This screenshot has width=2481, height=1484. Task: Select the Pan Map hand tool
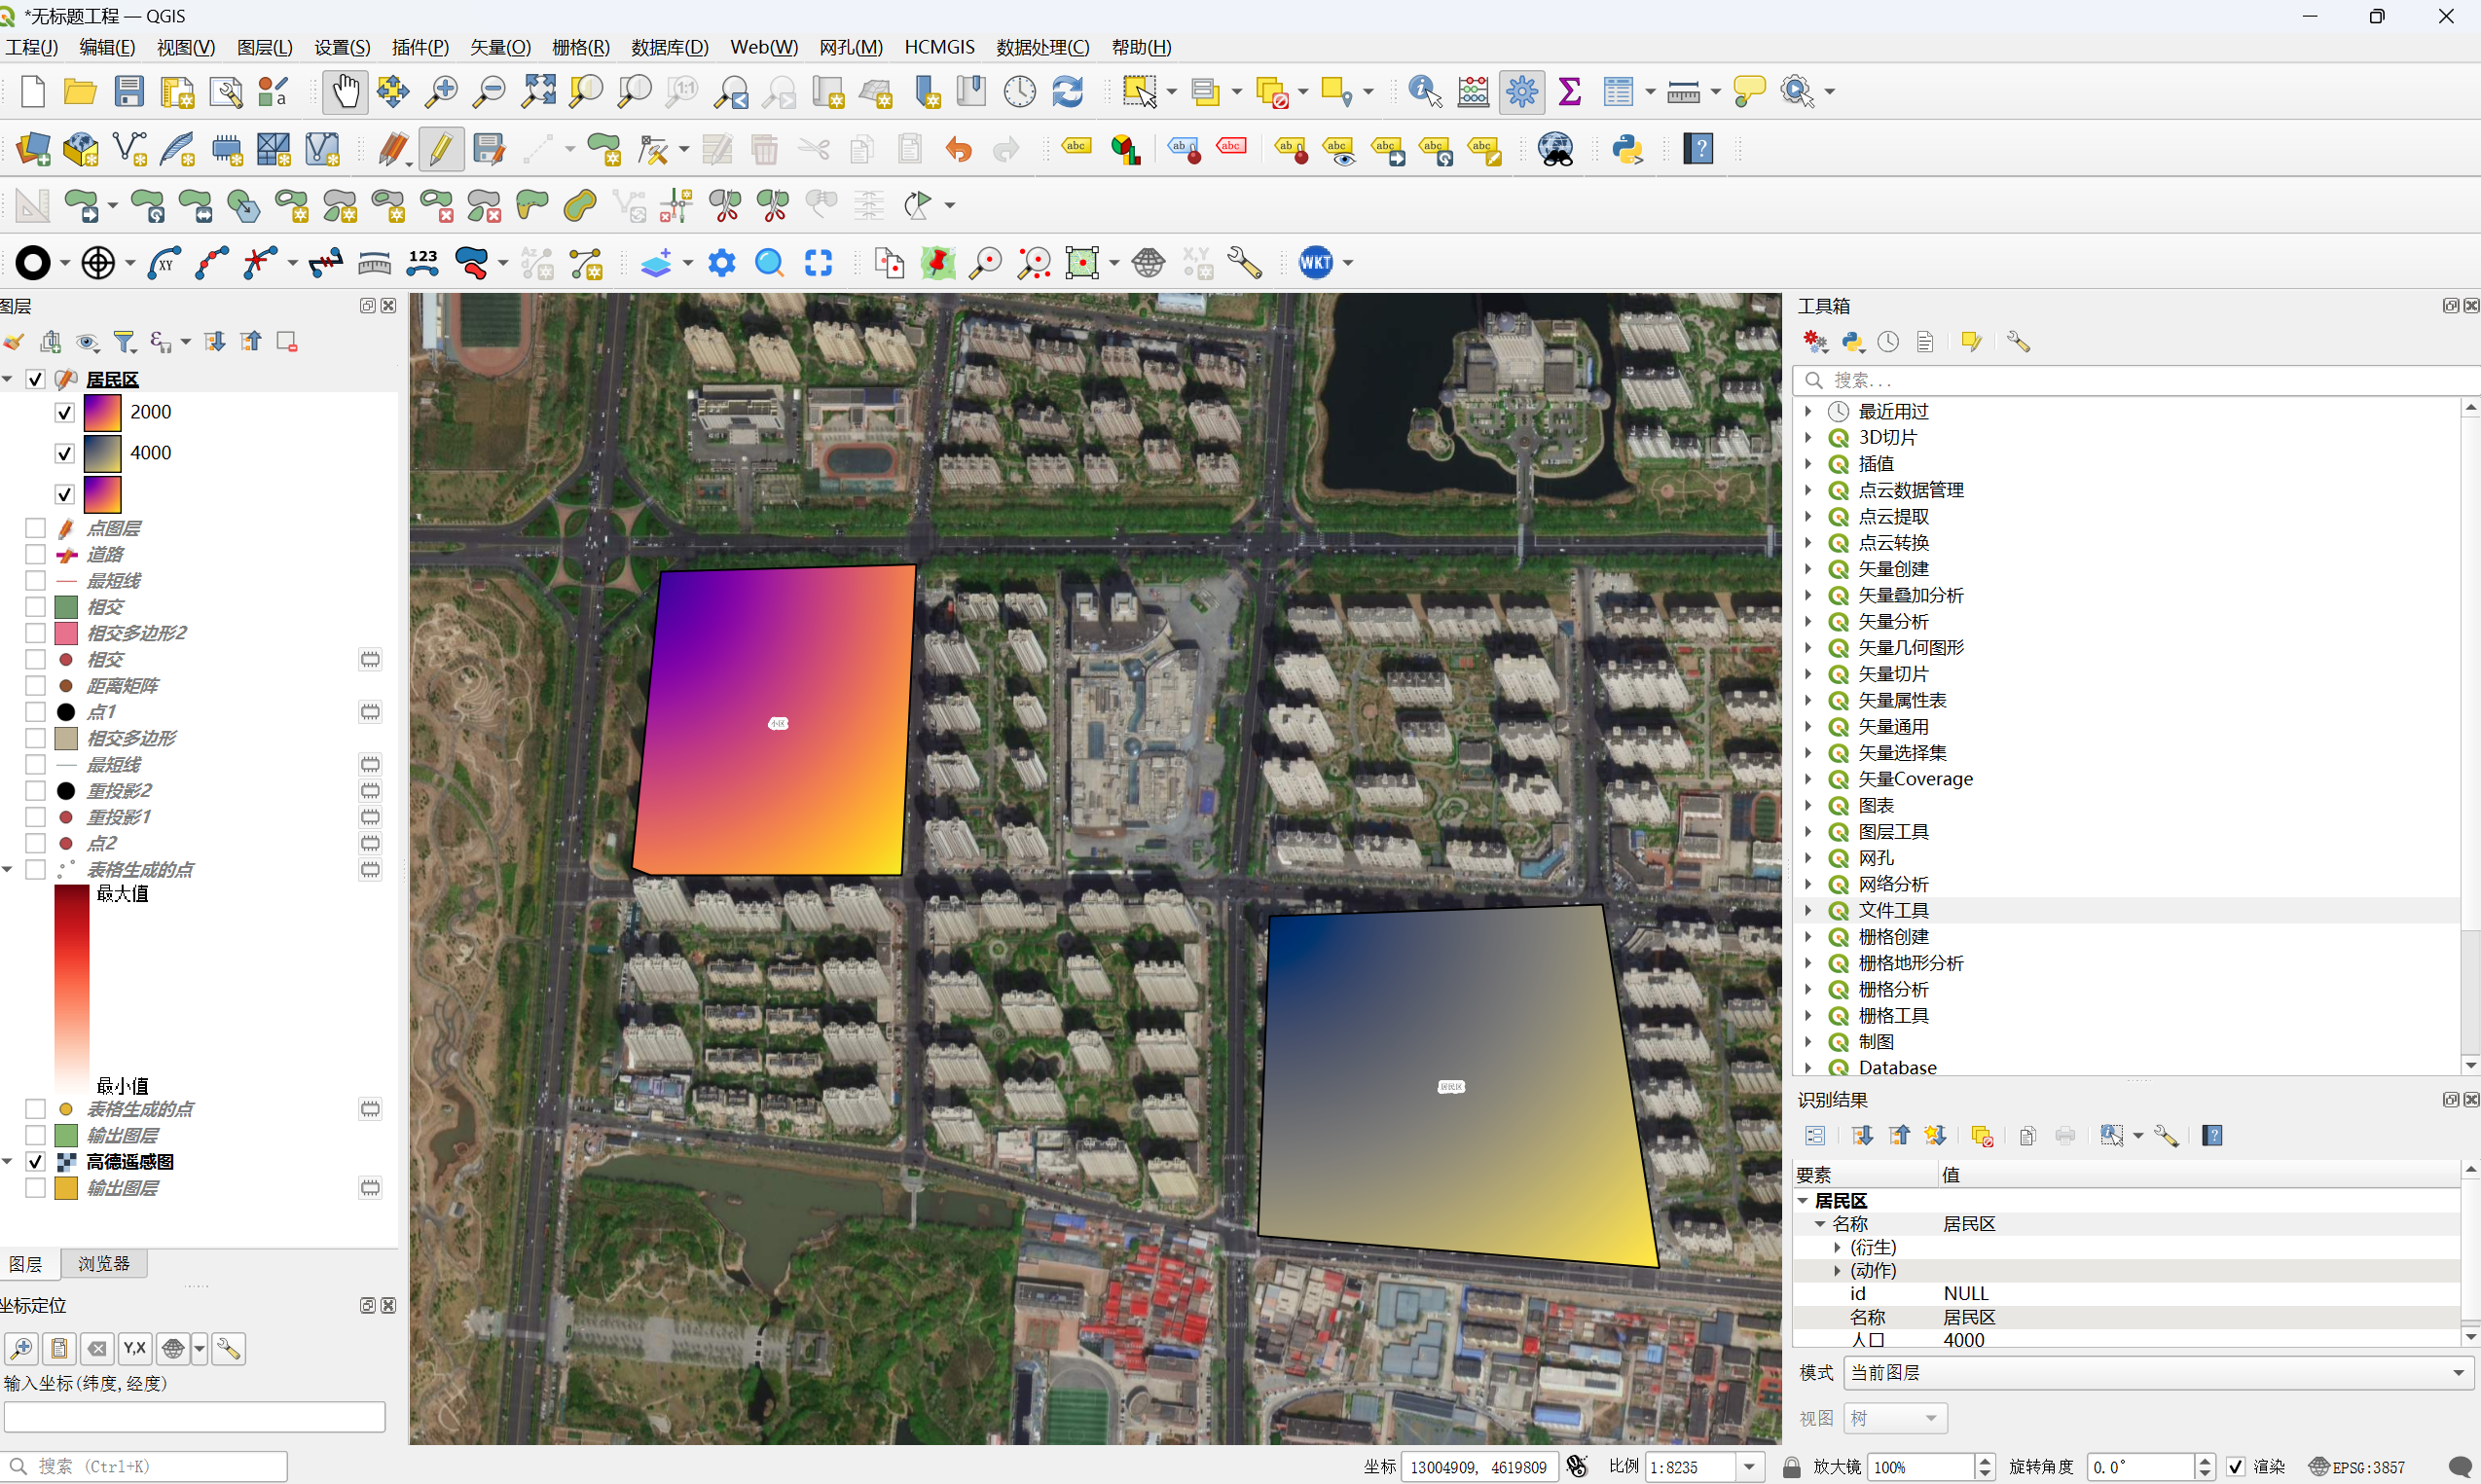pos(345,92)
